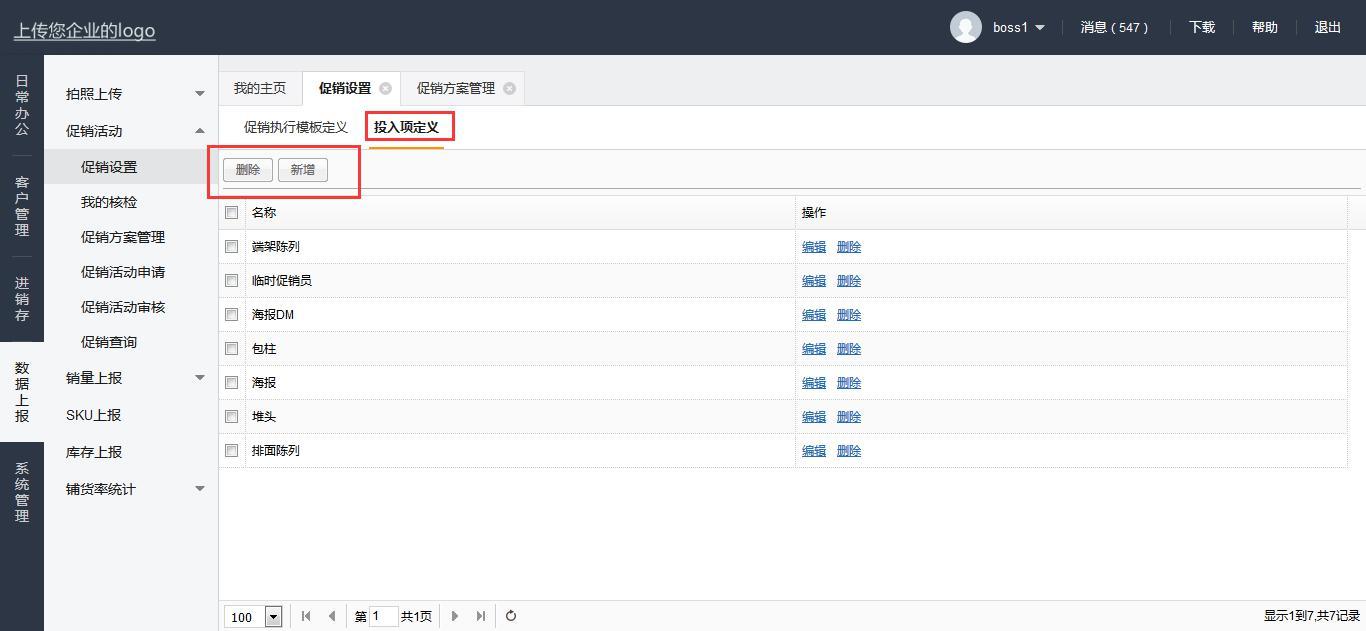Switch to 促销执行模板定义 sub-tab
Image resolution: width=1366 pixels, height=631 pixels.
tap(295, 127)
